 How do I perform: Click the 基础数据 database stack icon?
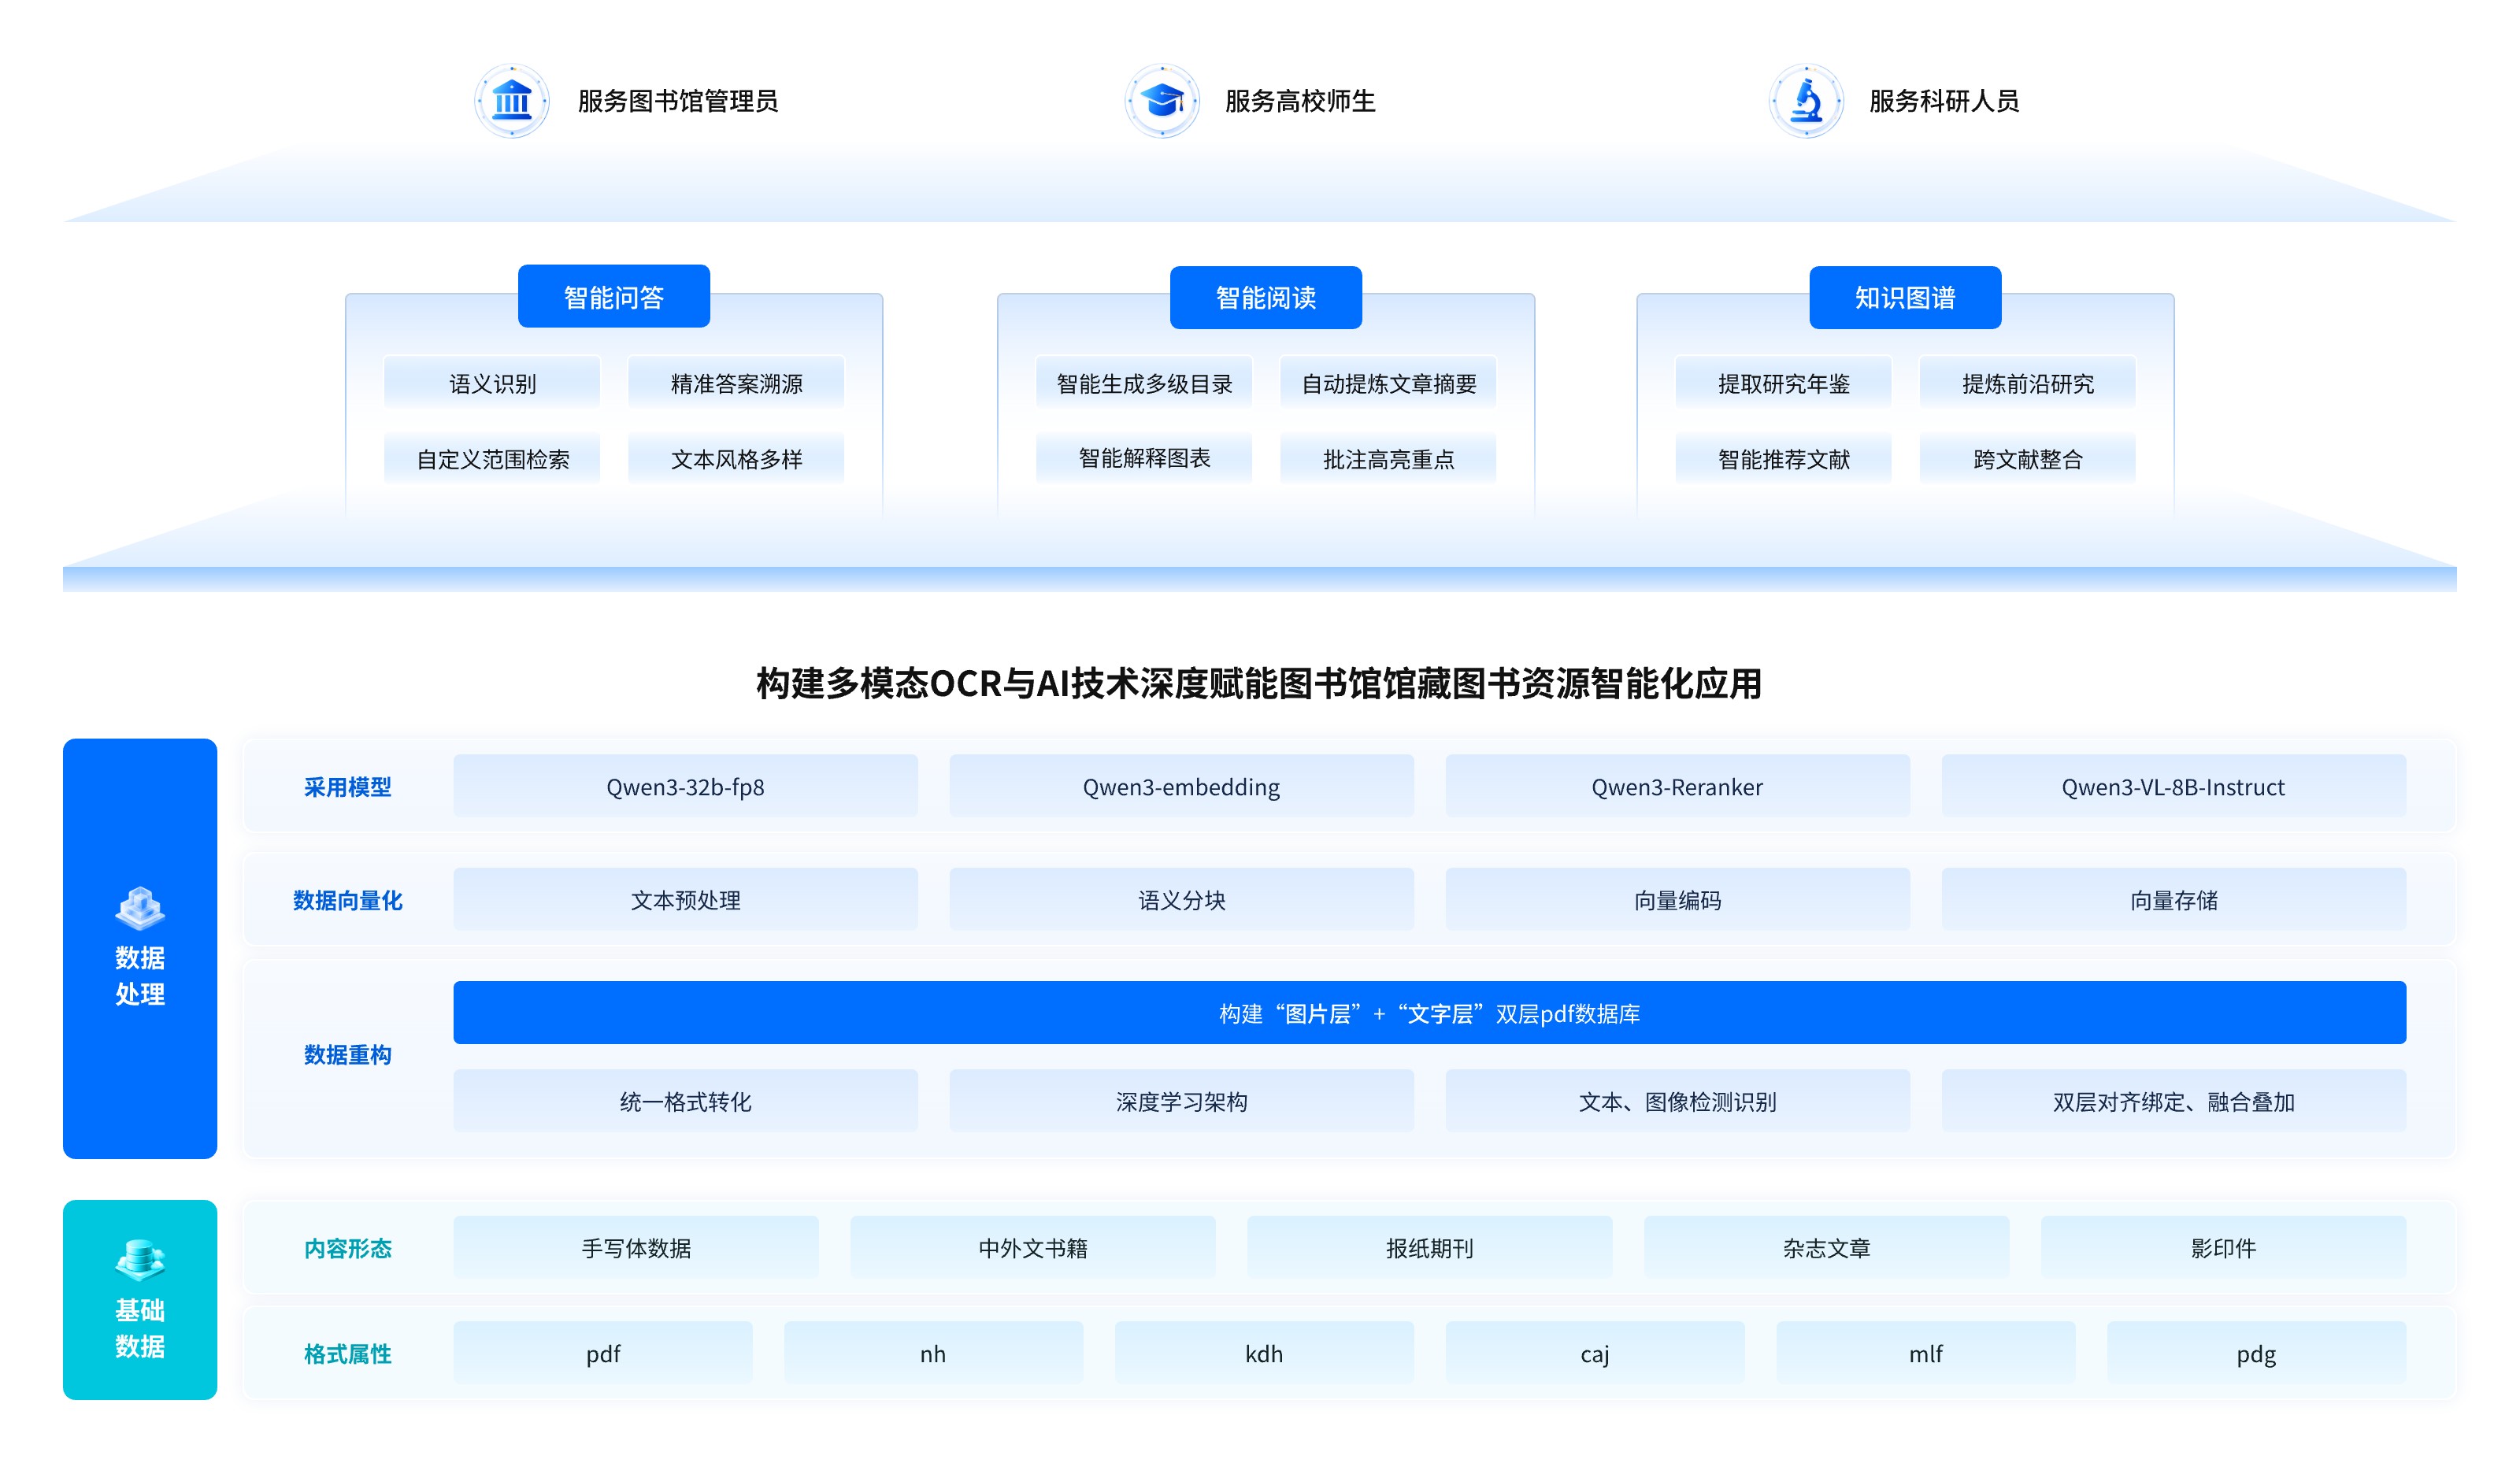click(x=140, y=1260)
